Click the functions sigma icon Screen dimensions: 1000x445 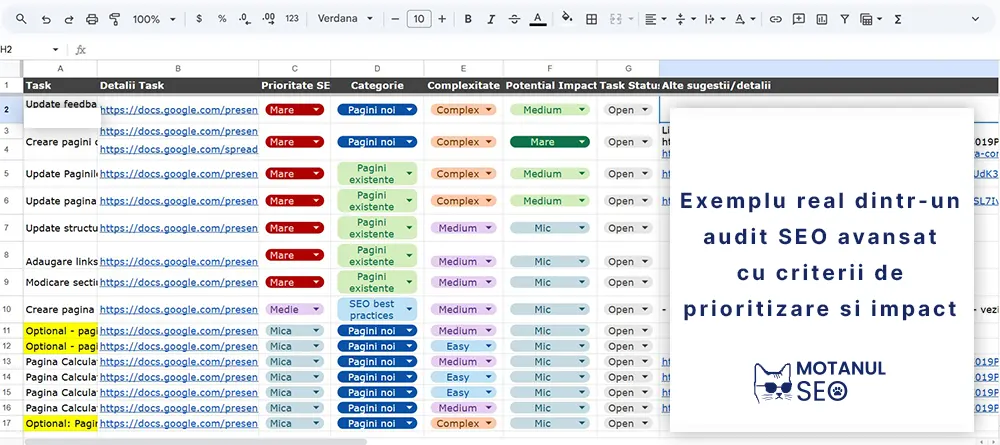[897, 19]
